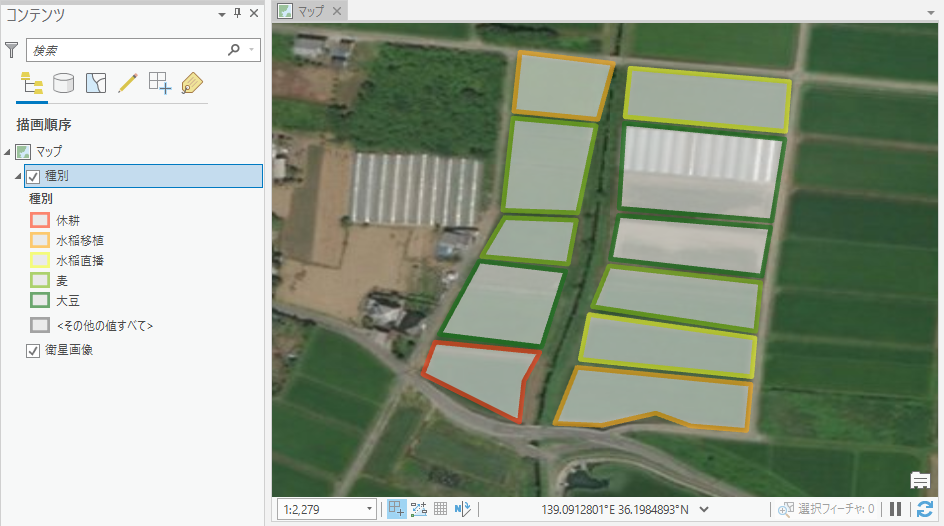
Task: Switch to List By Data Source
Action: [63, 83]
